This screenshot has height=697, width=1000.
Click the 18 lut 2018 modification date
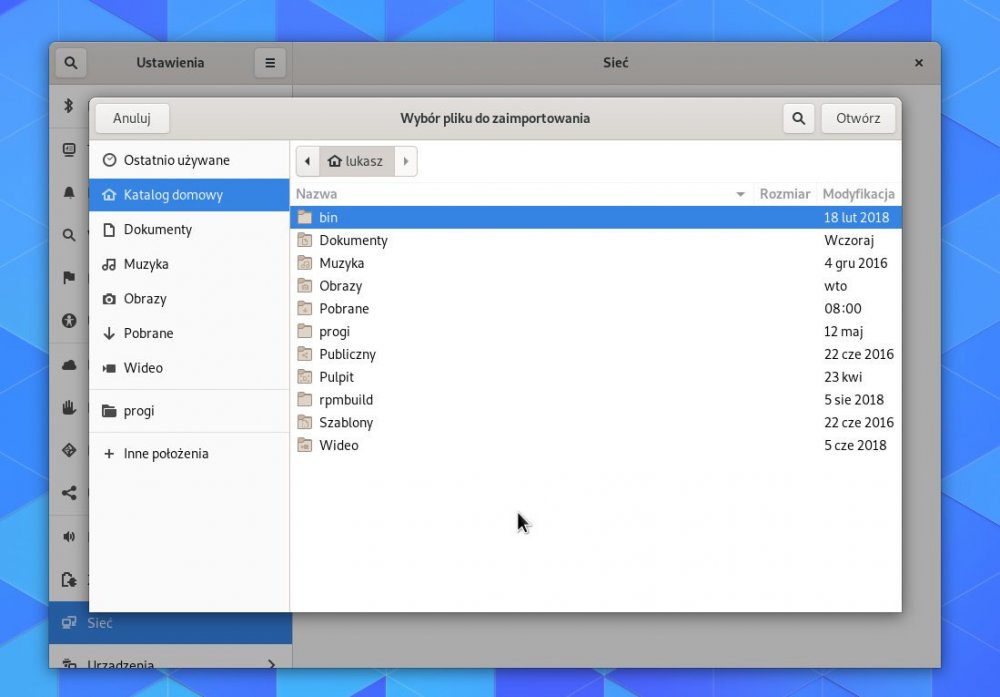click(x=856, y=217)
